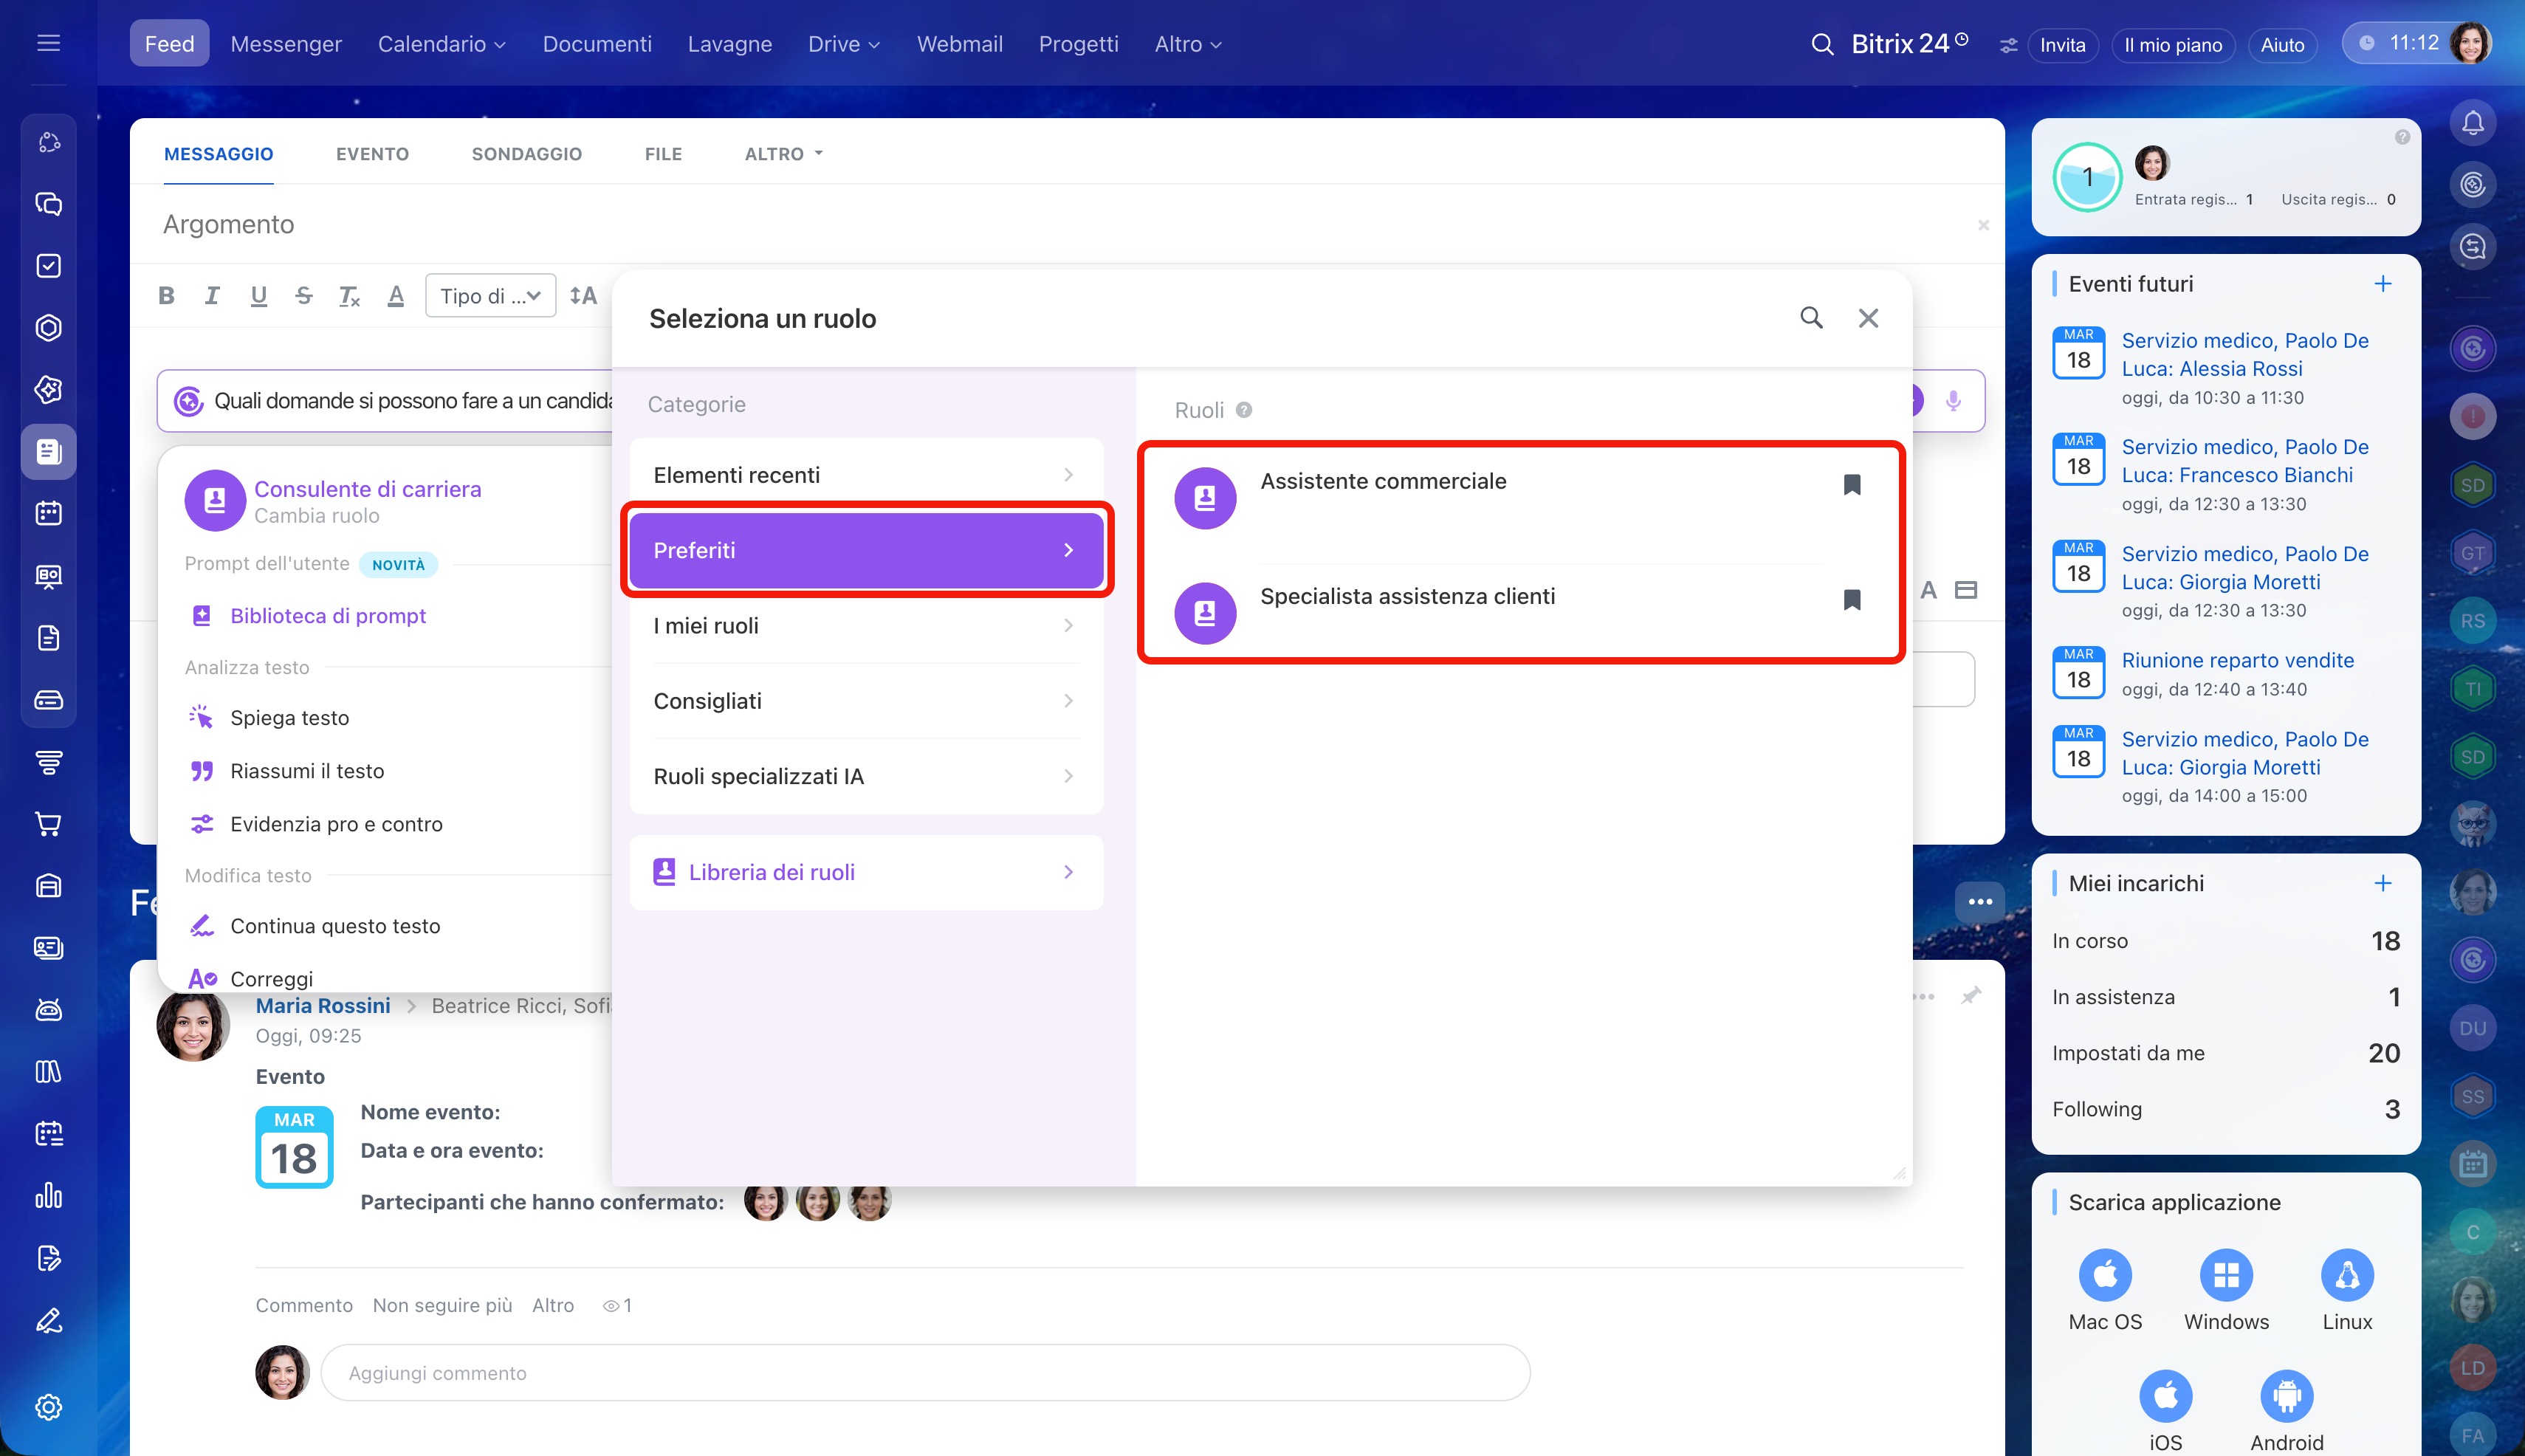Switch to the EVENTO tab
The image size is (2525, 1456).
tap(372, 154)
